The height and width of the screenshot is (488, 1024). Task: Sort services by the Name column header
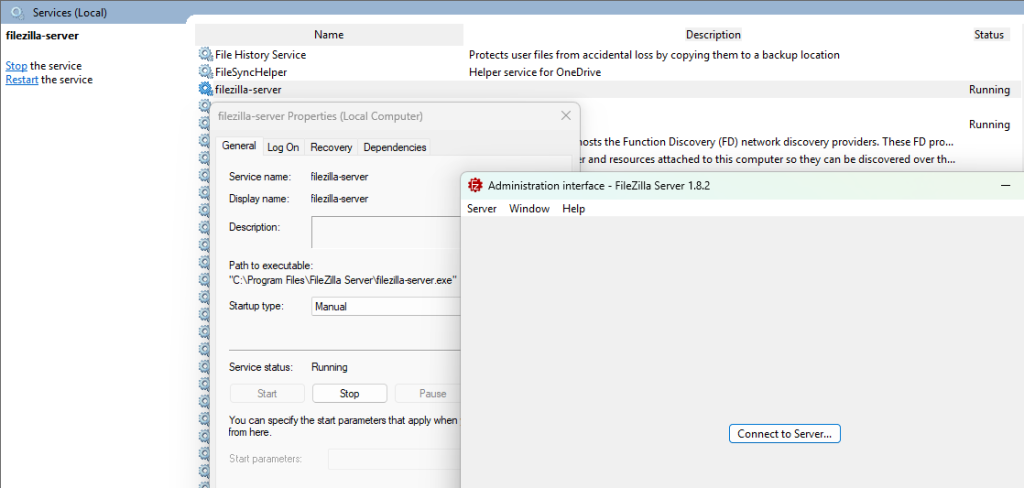(x=329, y=35)
